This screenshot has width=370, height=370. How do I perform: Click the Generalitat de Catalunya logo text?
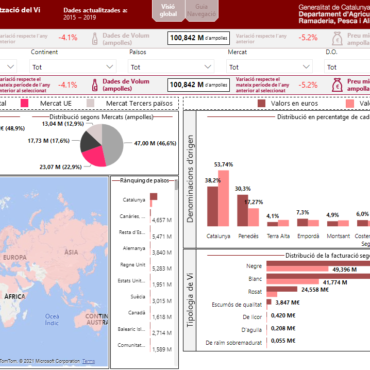334,14
